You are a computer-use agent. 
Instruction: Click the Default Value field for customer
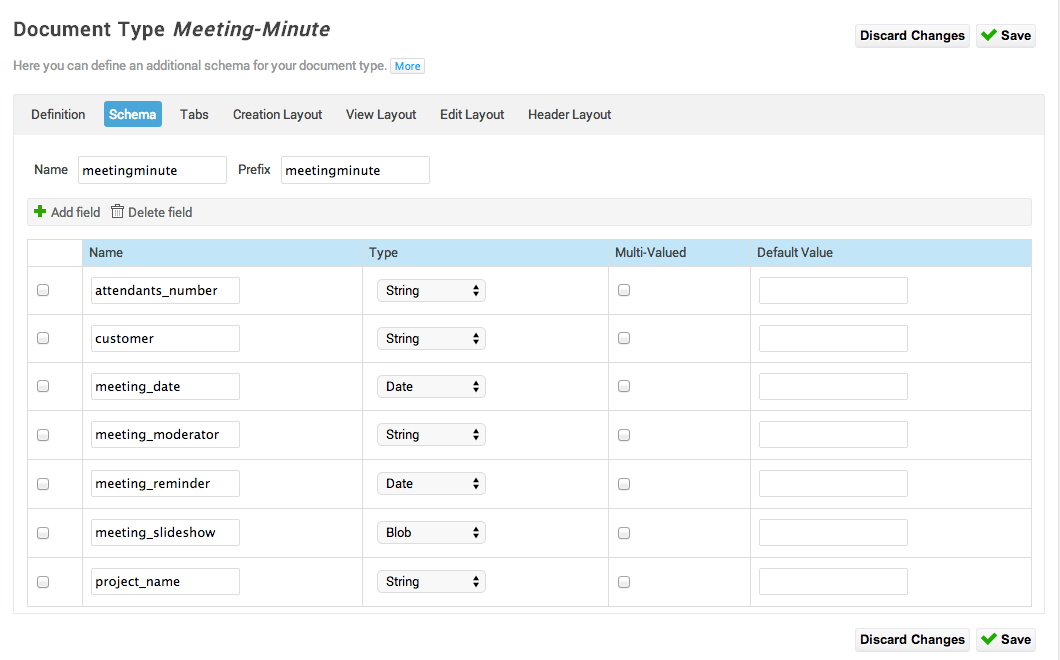tap(833, 338)
